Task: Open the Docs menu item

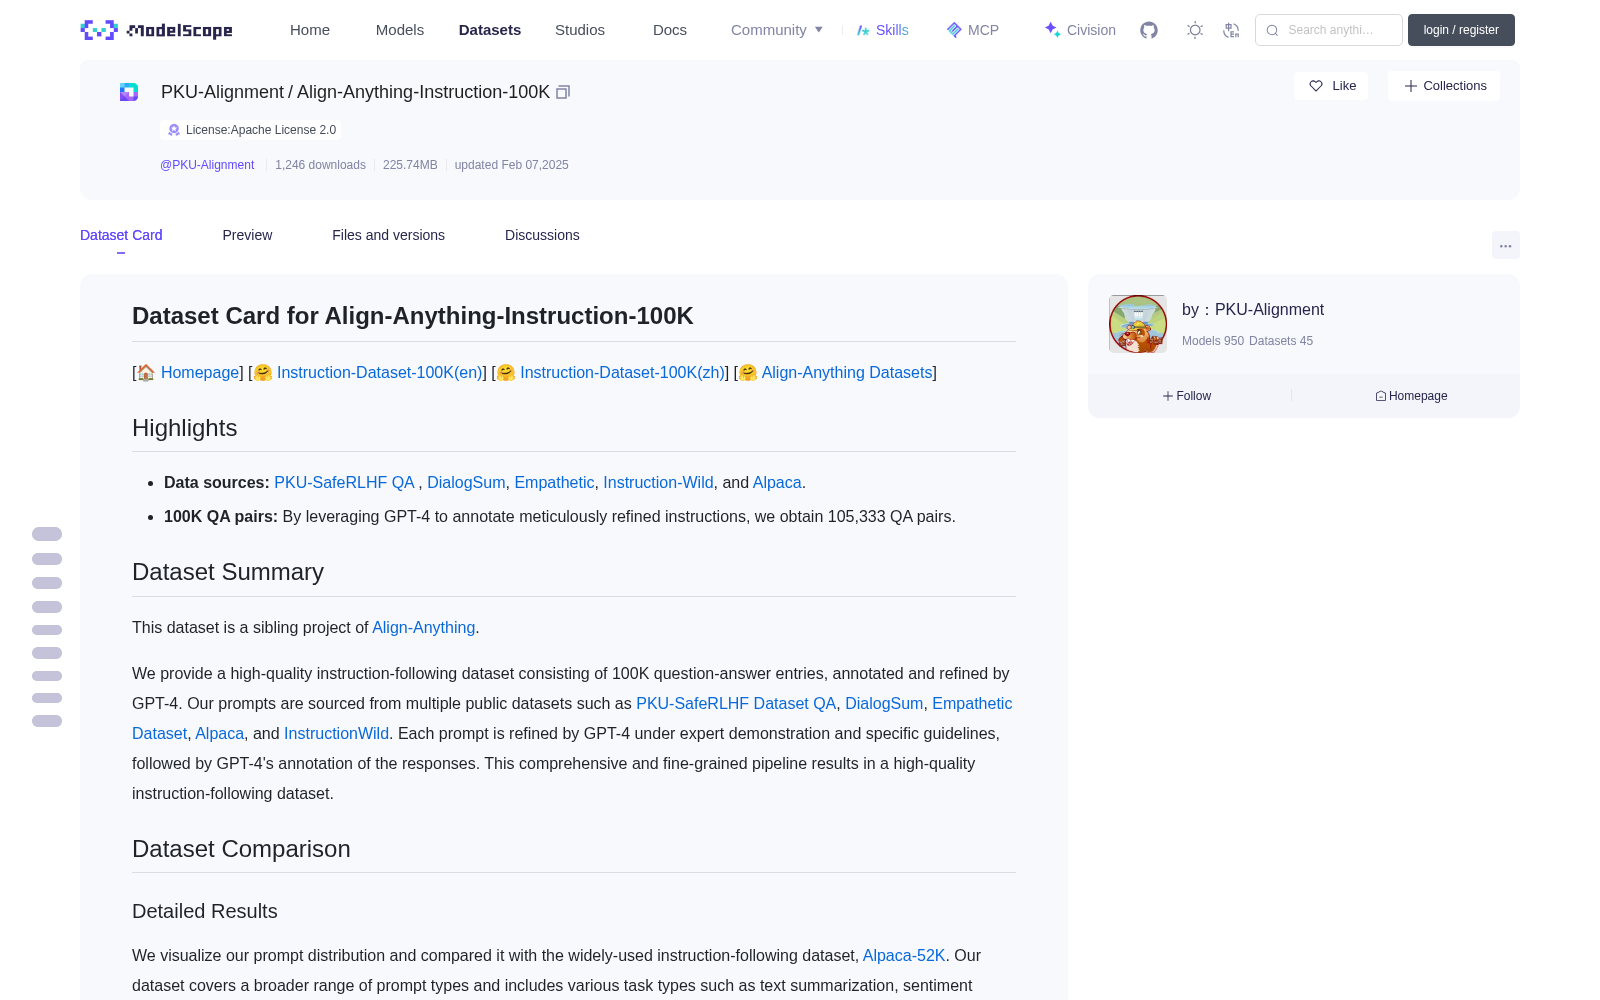Action: click(x=670, y=30)
